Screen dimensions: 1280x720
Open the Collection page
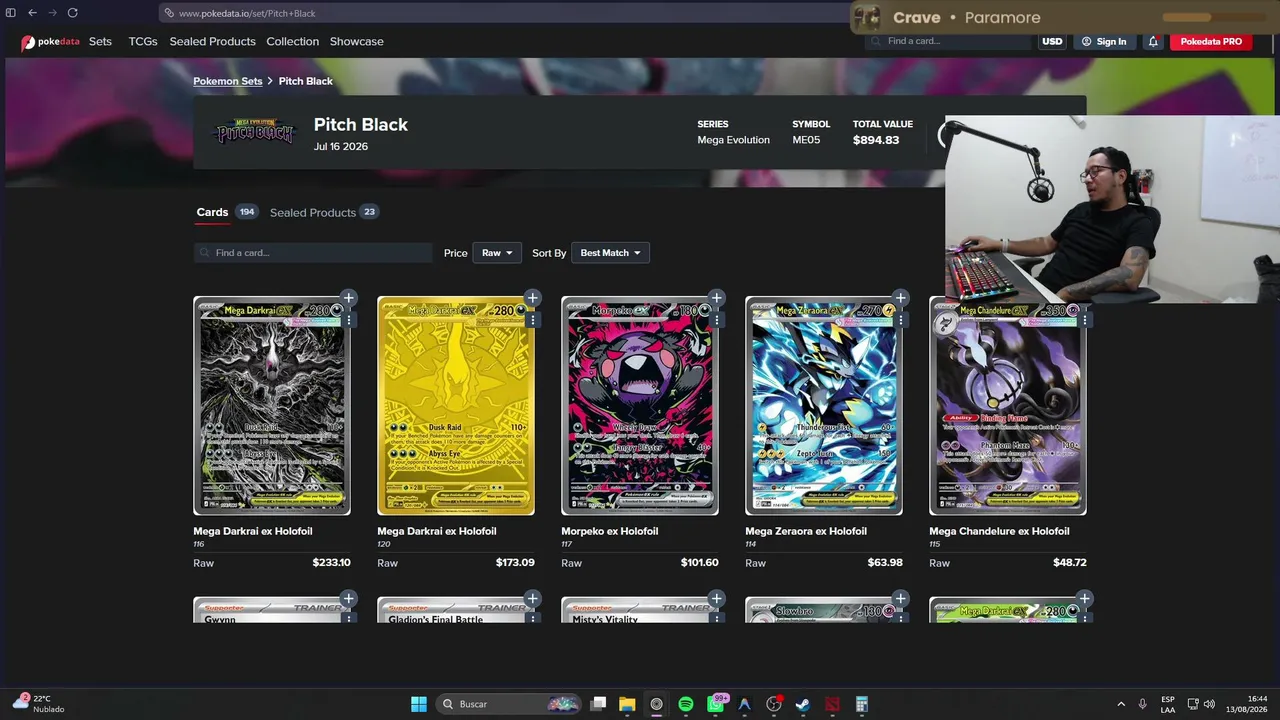(x=292, y=41)
